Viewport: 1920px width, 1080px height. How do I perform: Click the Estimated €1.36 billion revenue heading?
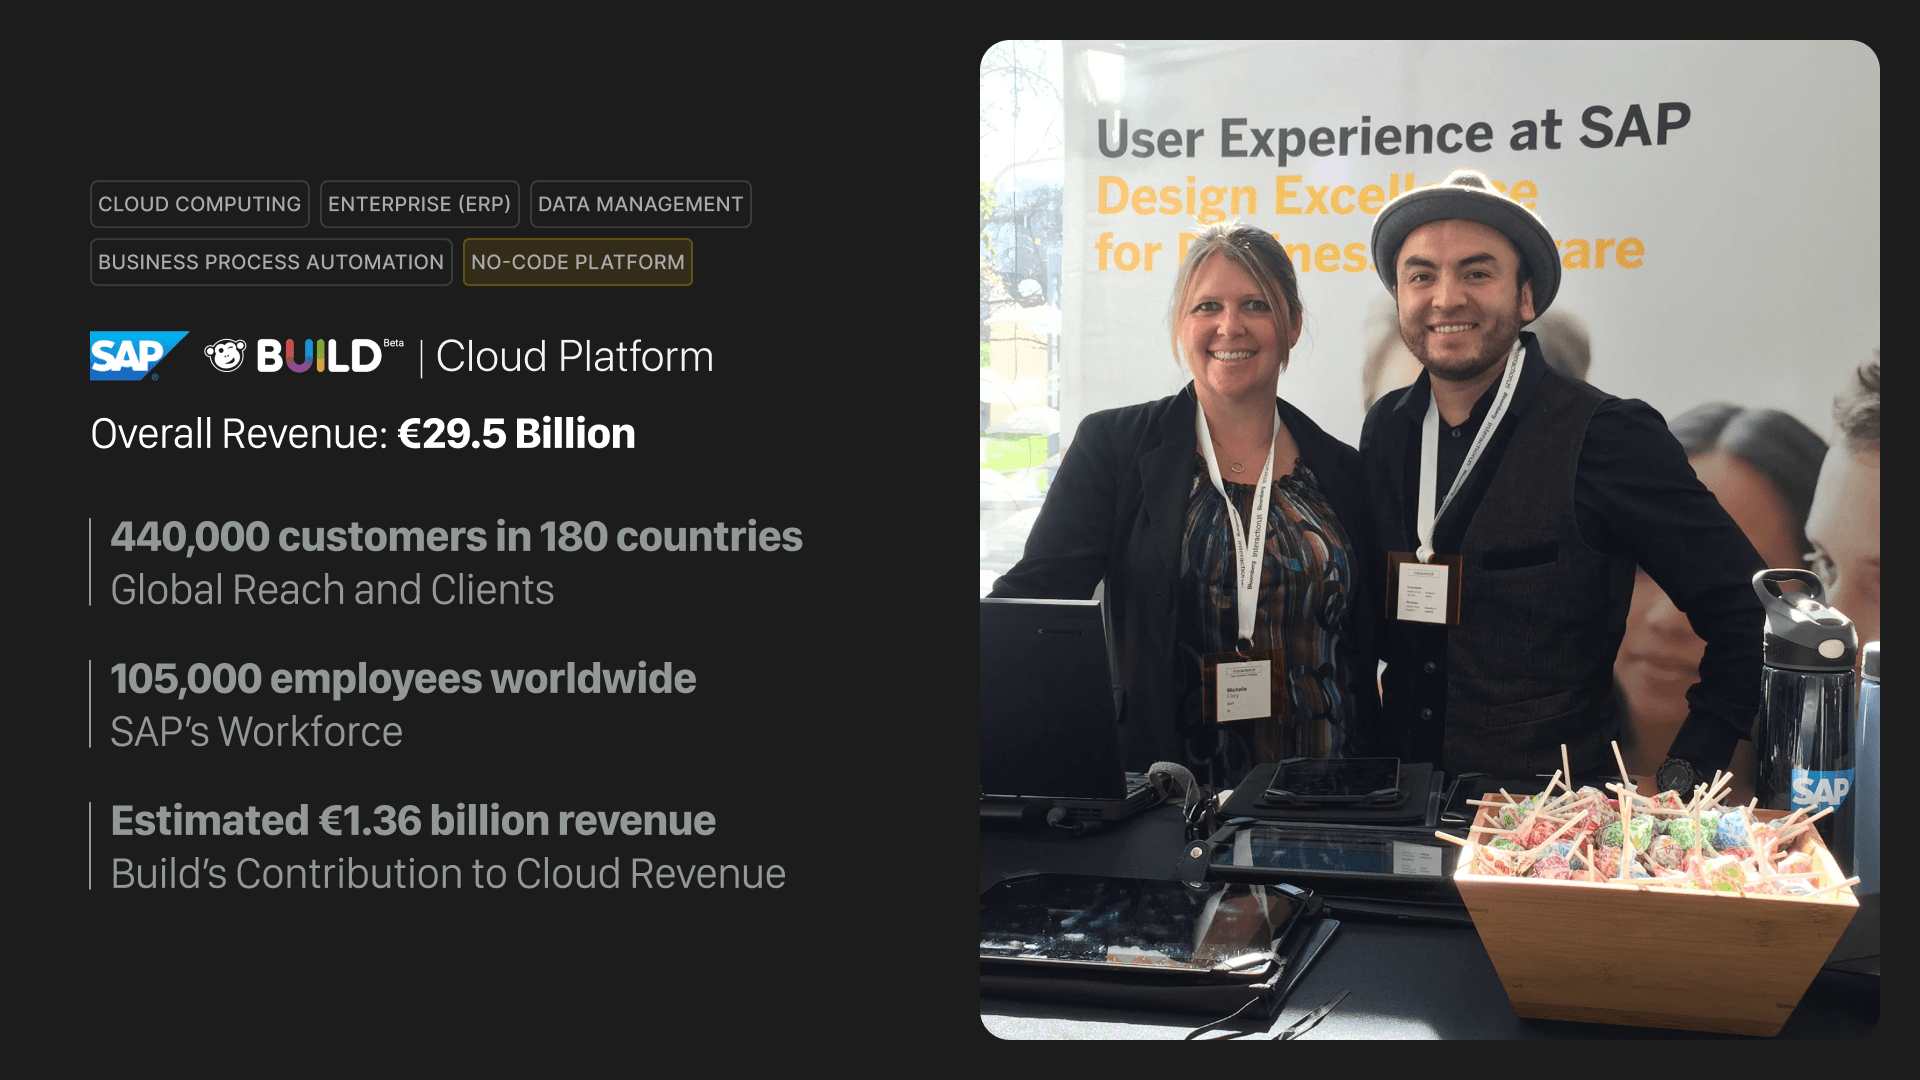413,821
